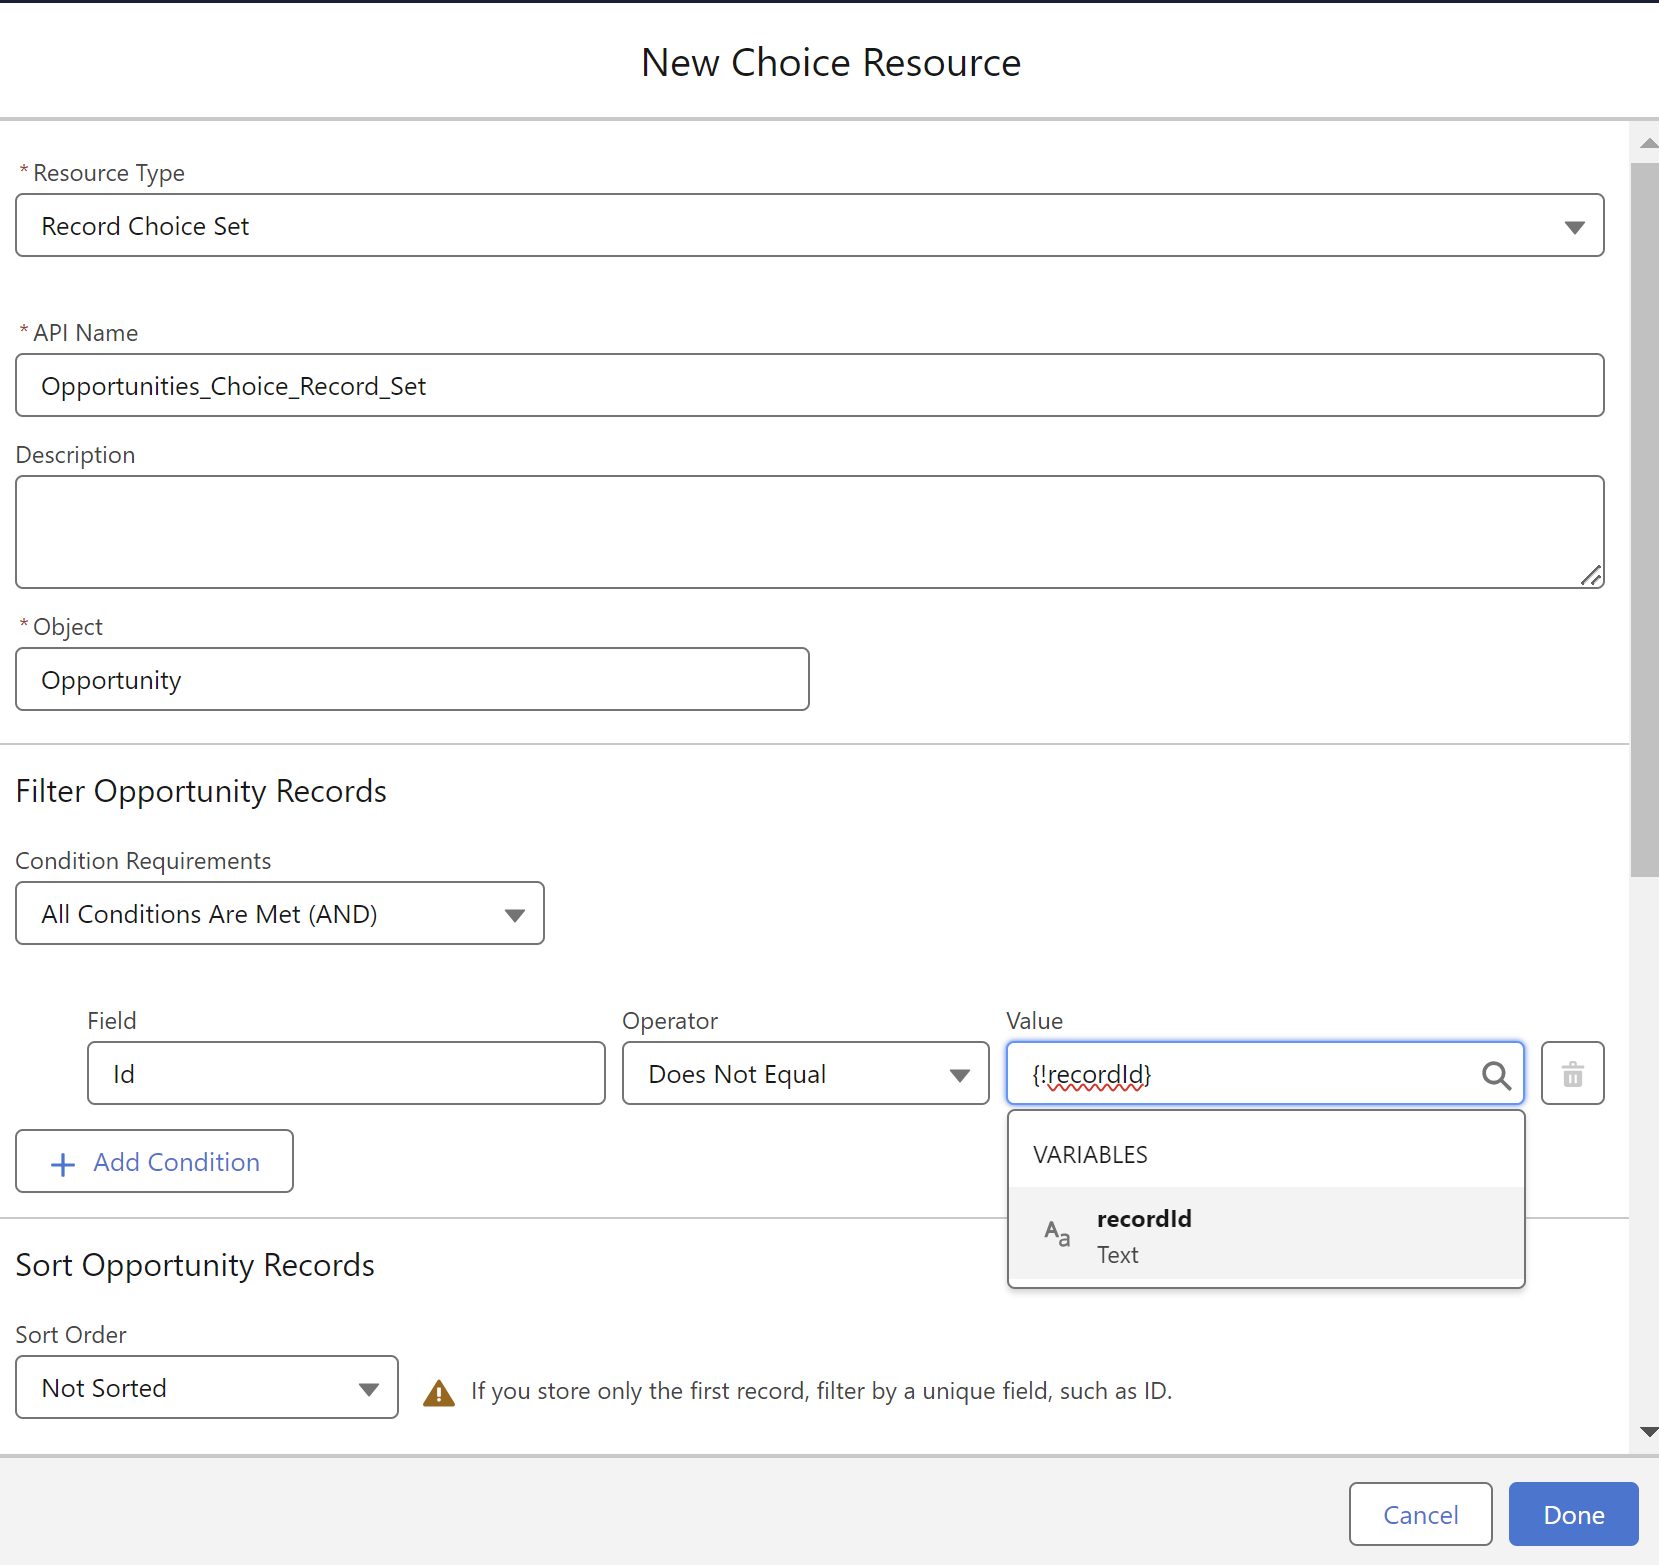Image resolution: width=1659 pixels, height=1565 pixels.
Task: Click the Id field input
Action: pos(346,1073)
